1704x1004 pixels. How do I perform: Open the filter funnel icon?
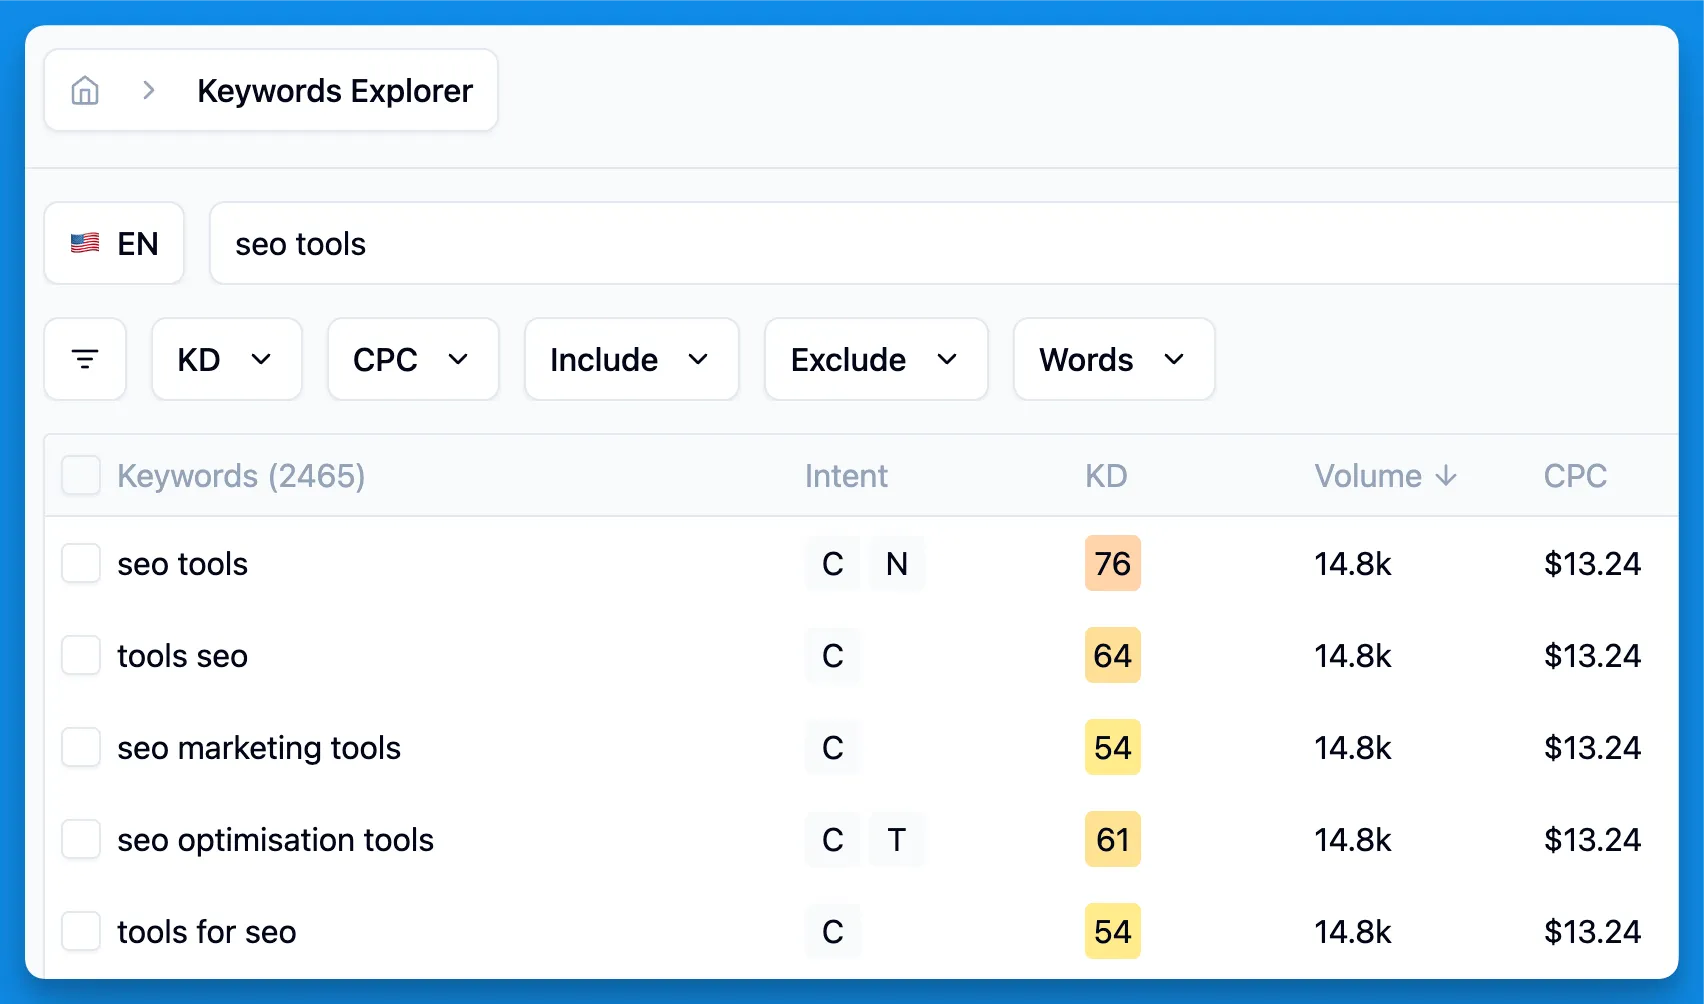tap(85, 359)
